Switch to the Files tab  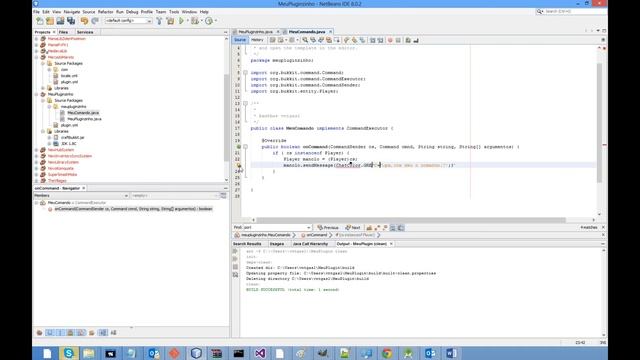[x=64, y=32]
